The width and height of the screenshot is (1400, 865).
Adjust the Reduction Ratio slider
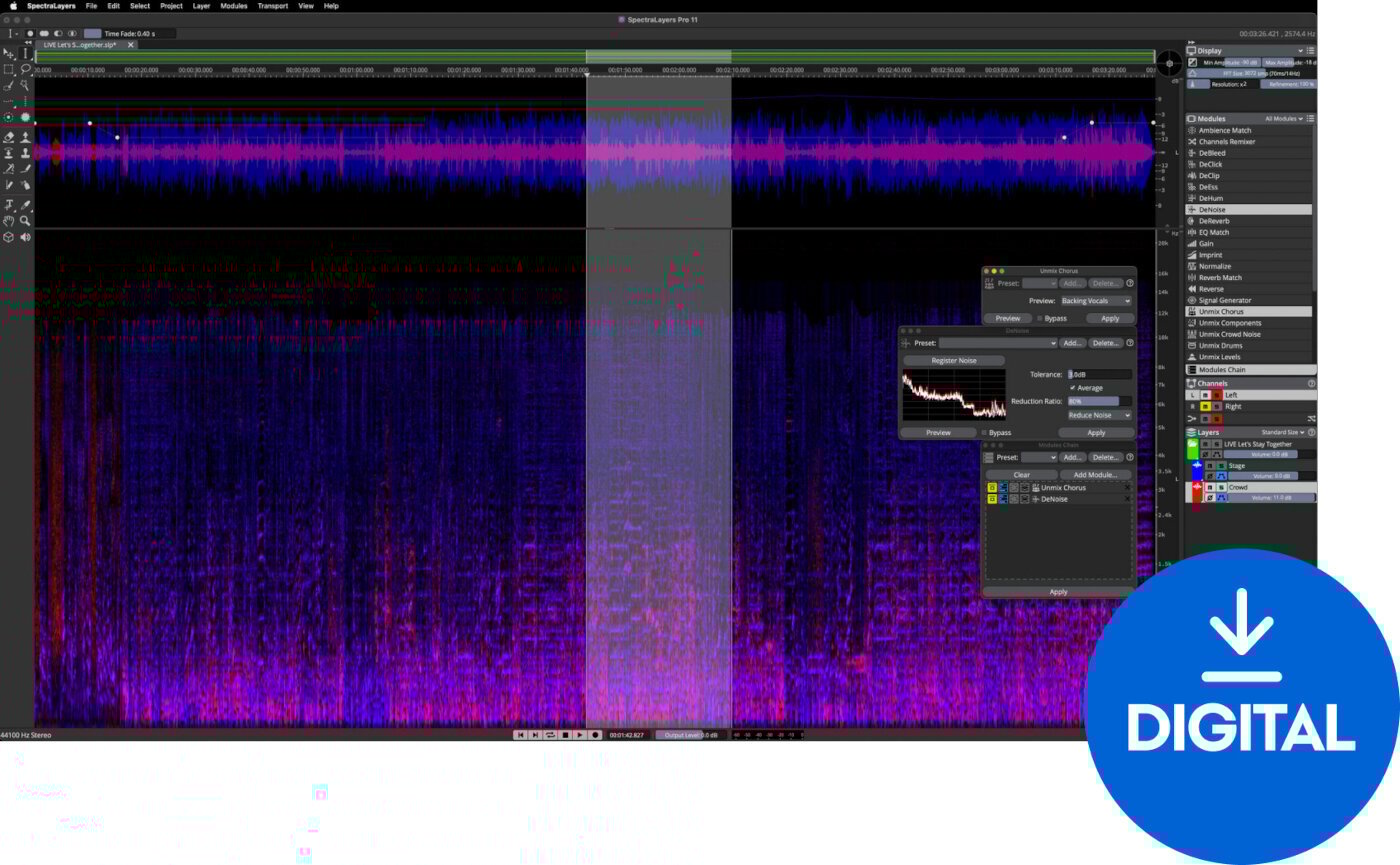pos(1094,401)
